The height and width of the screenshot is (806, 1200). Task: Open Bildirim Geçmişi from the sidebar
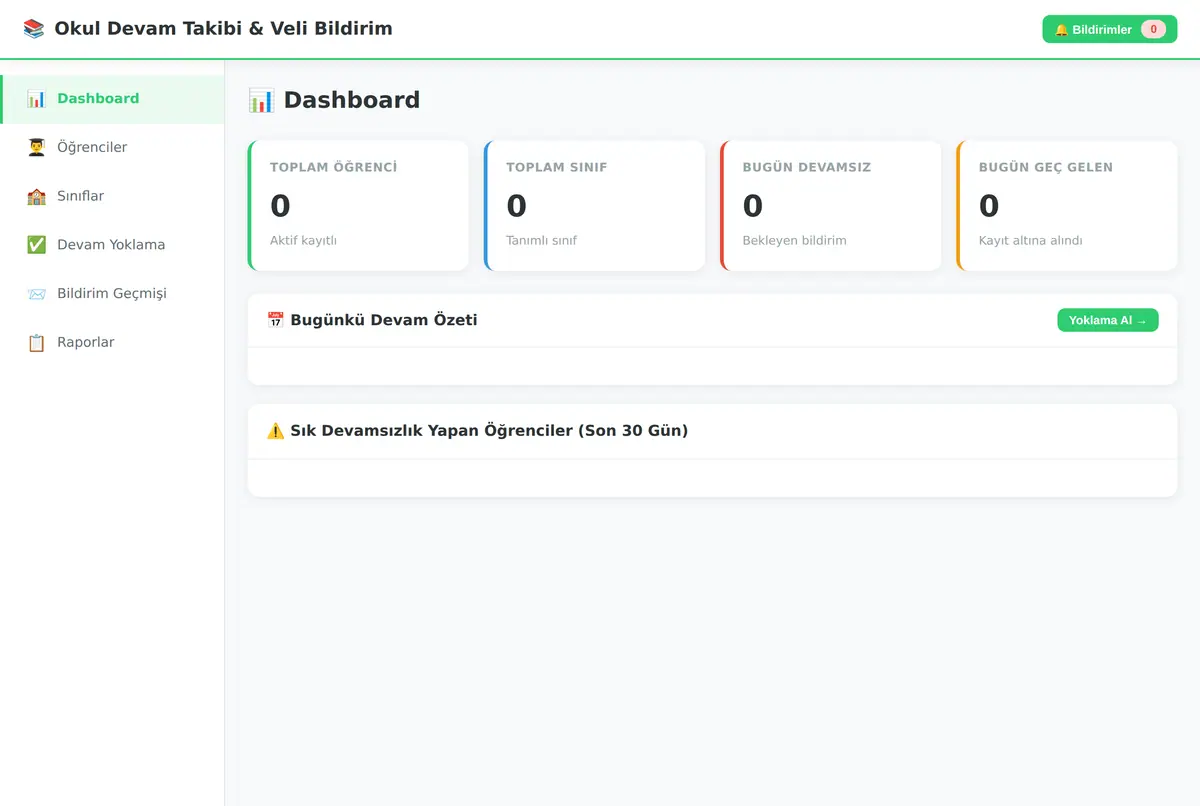tap(112, 294)
